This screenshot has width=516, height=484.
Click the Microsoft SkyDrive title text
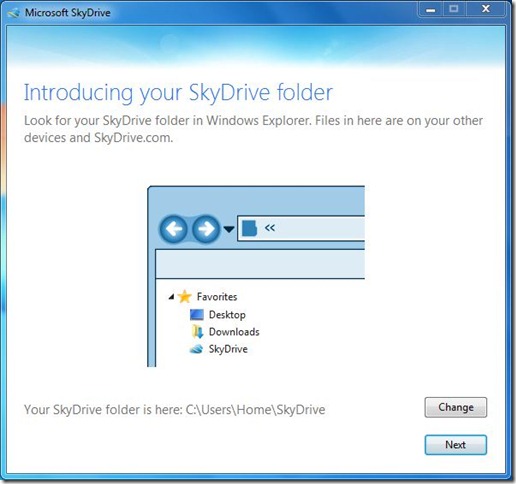point(68,13)
